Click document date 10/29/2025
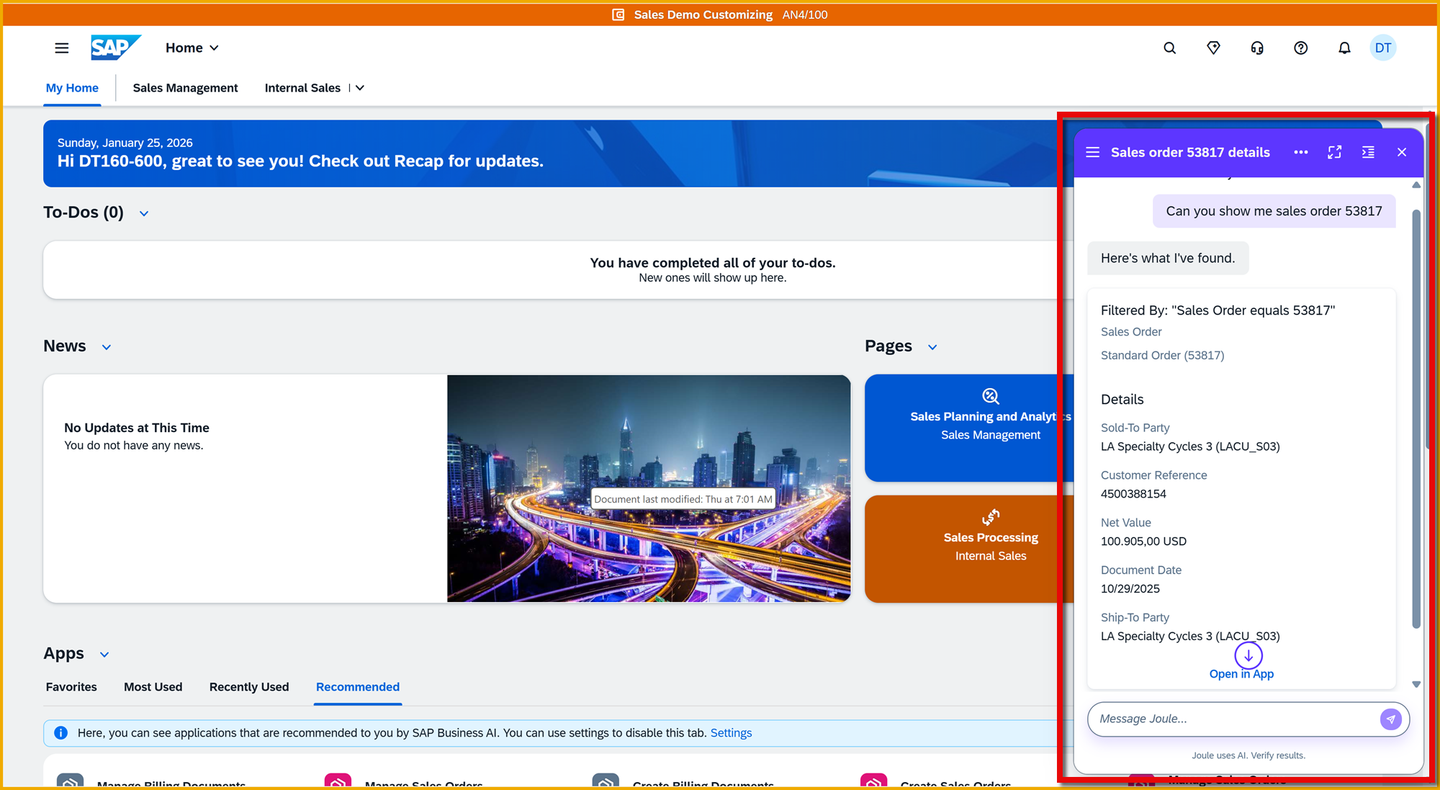The image size is (1440, 790). click(1131, 589)
